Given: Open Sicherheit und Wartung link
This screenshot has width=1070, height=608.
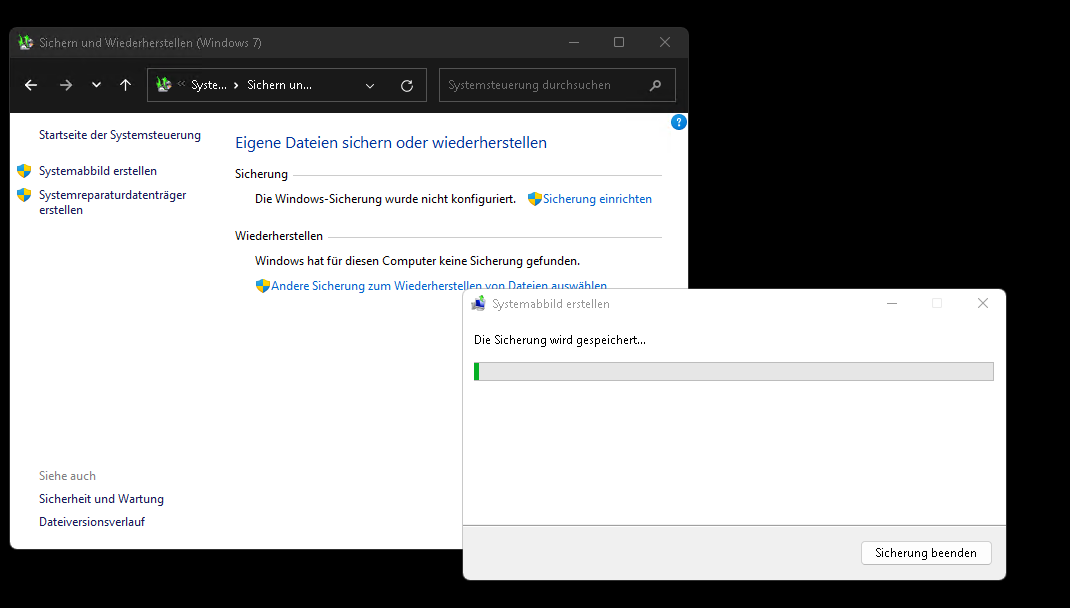Looking at the screenshot, I should point(101,499).
